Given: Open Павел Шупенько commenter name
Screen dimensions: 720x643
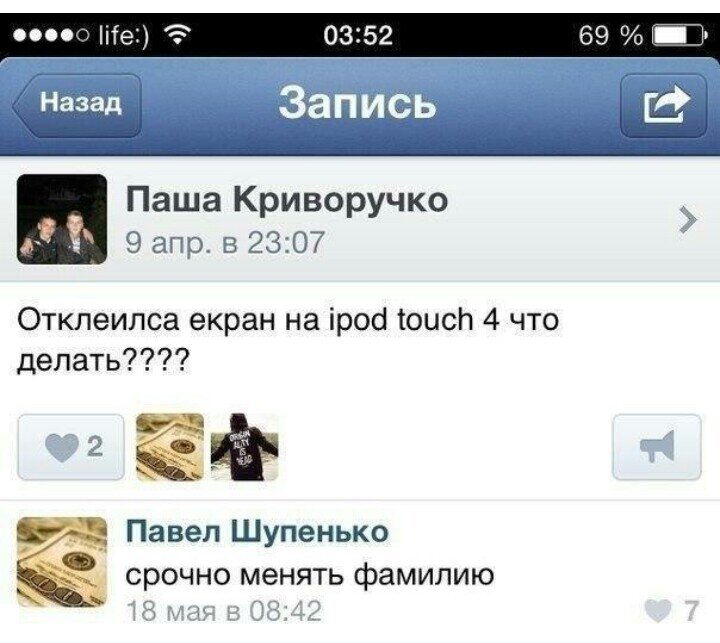Looking at the screenshot, I should pos(257,532).
